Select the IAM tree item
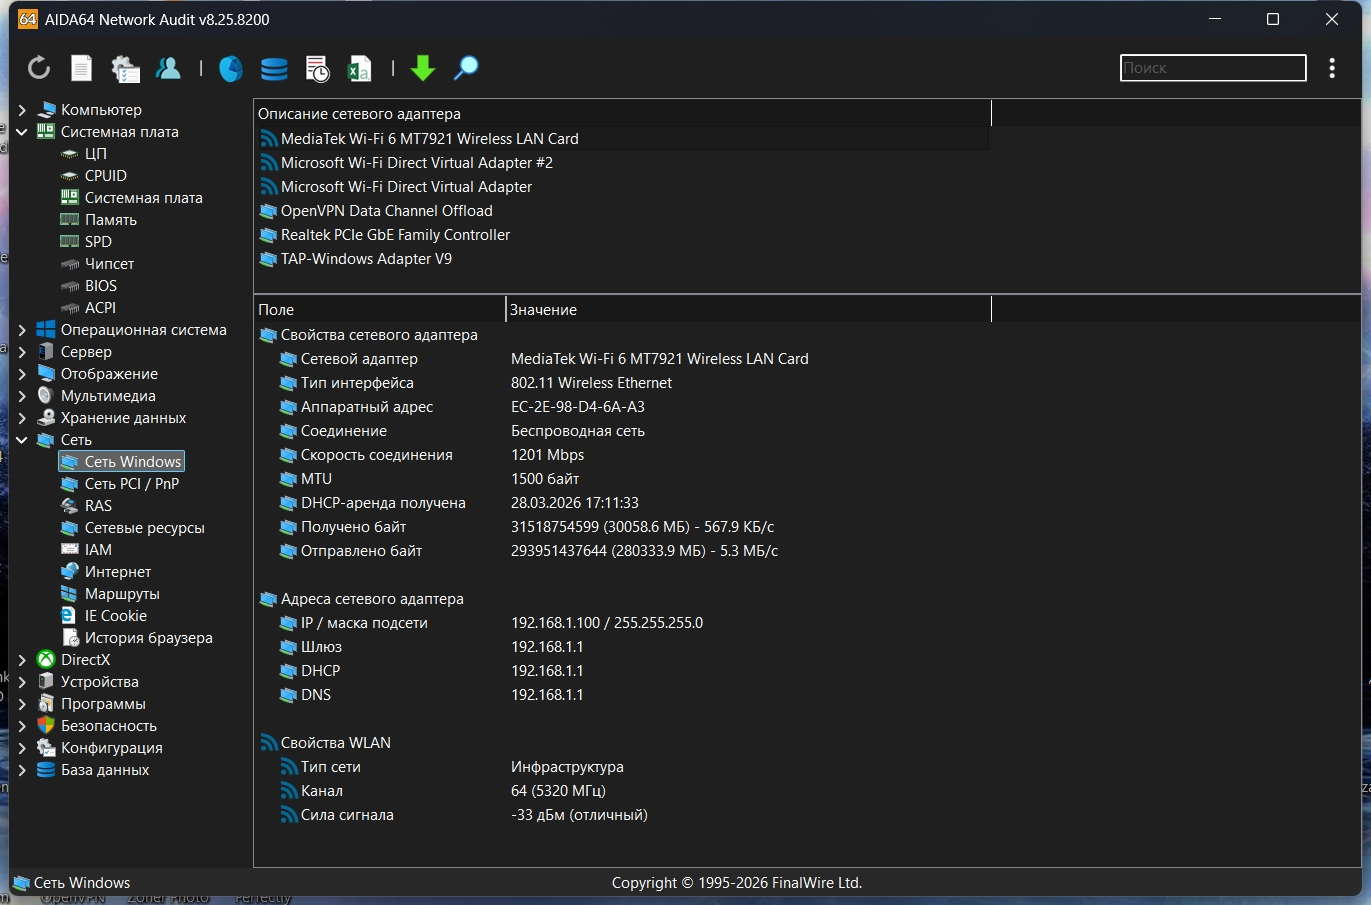This screenshot has width=1371, height=905. (x=98, y=550)
